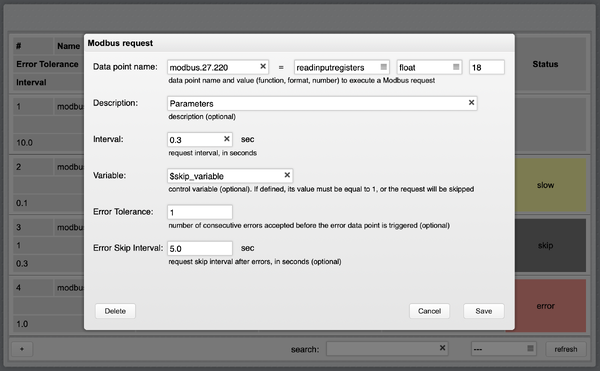Click row number 4 in table

[x=18, y=288]
